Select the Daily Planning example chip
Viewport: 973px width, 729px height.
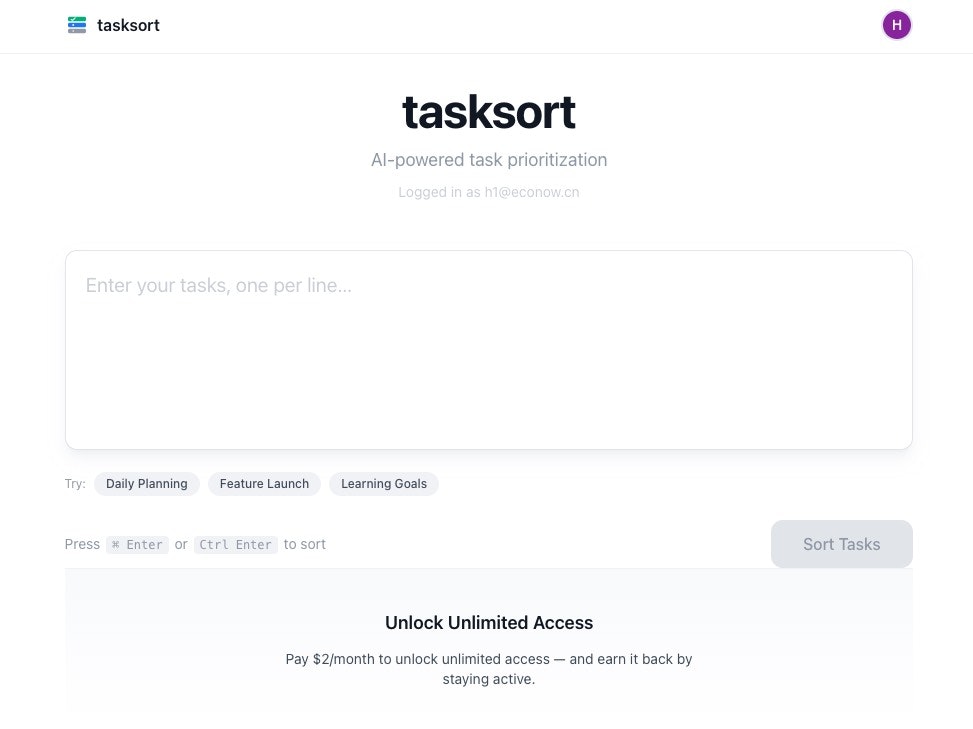pyautogui.click(x=146, y=483)
